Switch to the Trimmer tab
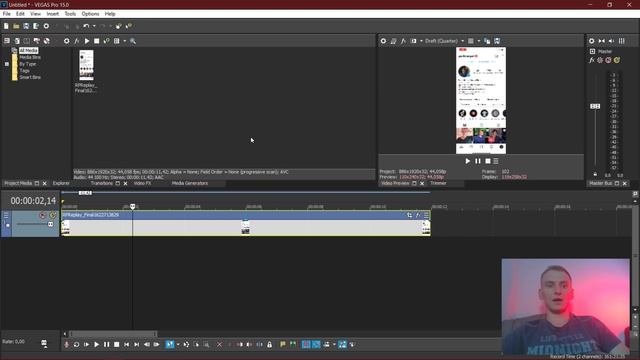The width and height of the screenshot is (640, 360). [x=438, y=183]
